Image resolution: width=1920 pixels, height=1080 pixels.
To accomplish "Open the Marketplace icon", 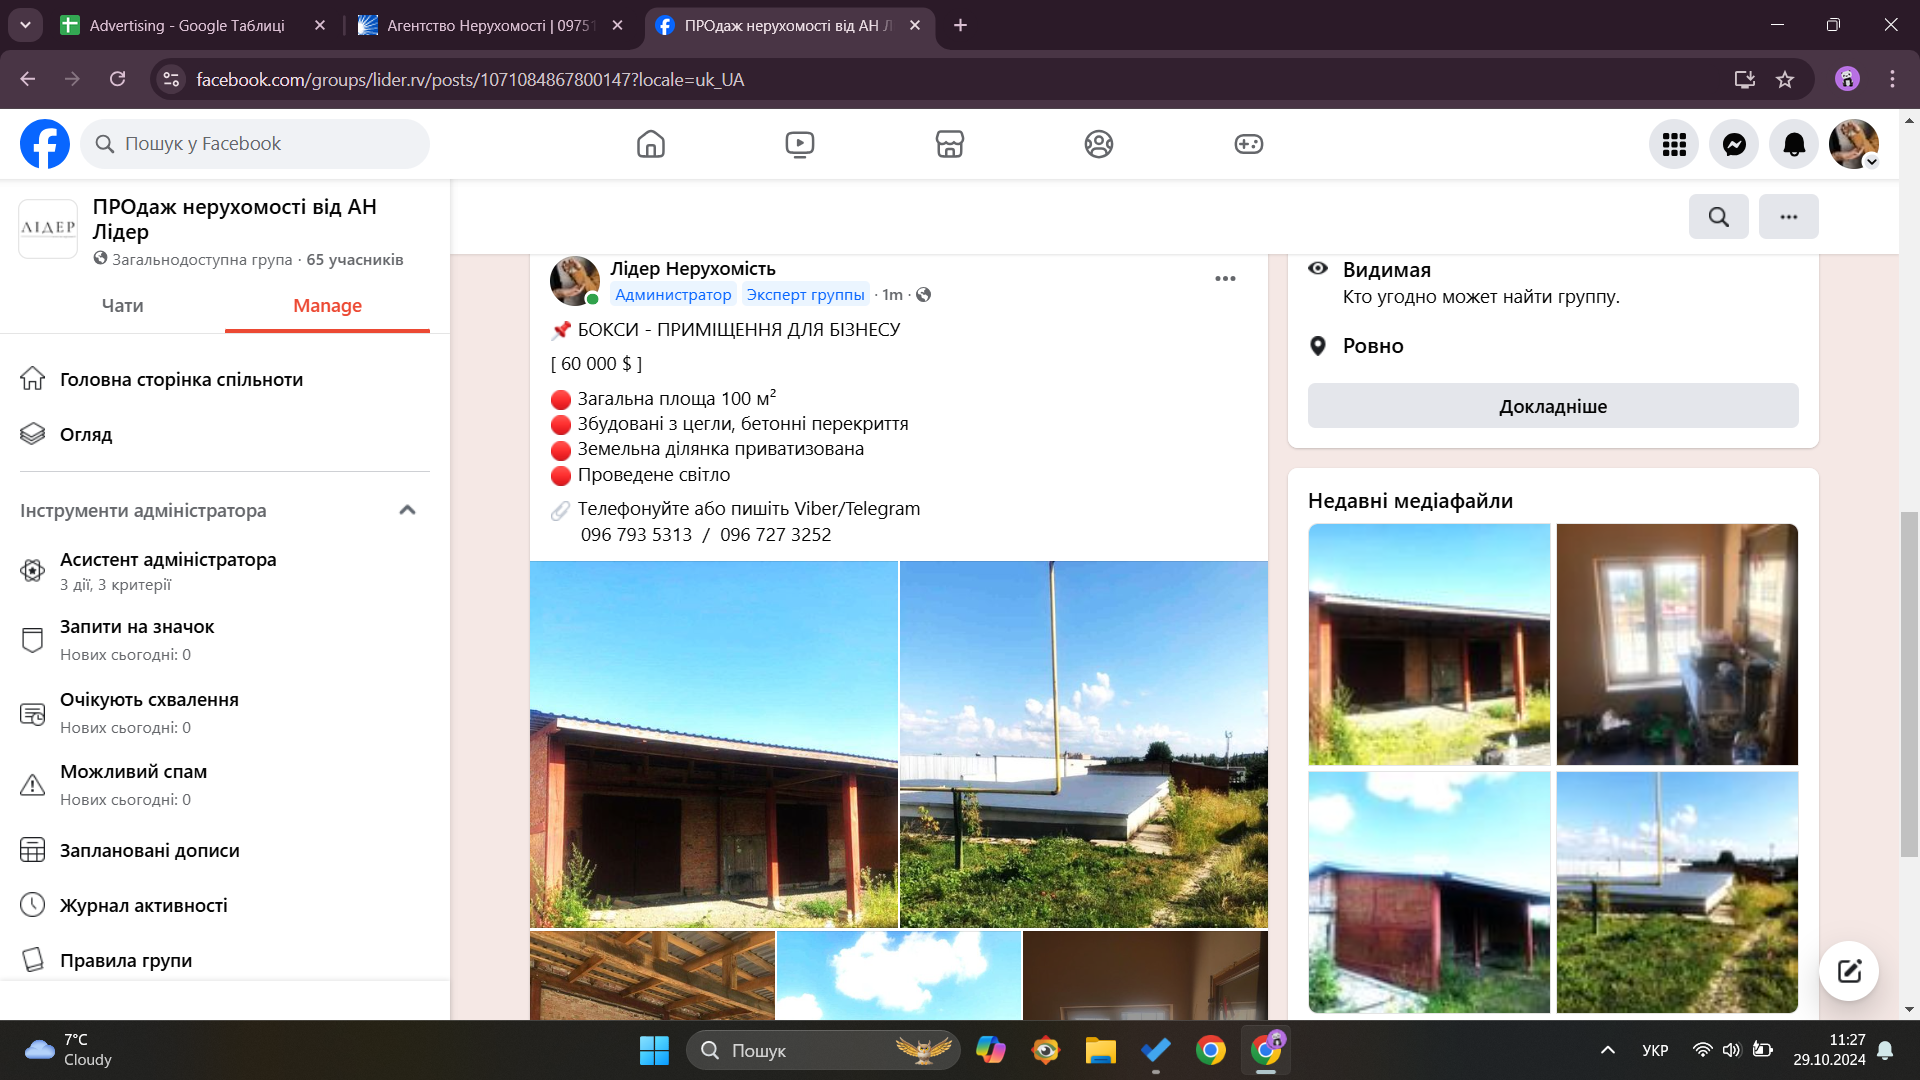I will tap(949, 144).
